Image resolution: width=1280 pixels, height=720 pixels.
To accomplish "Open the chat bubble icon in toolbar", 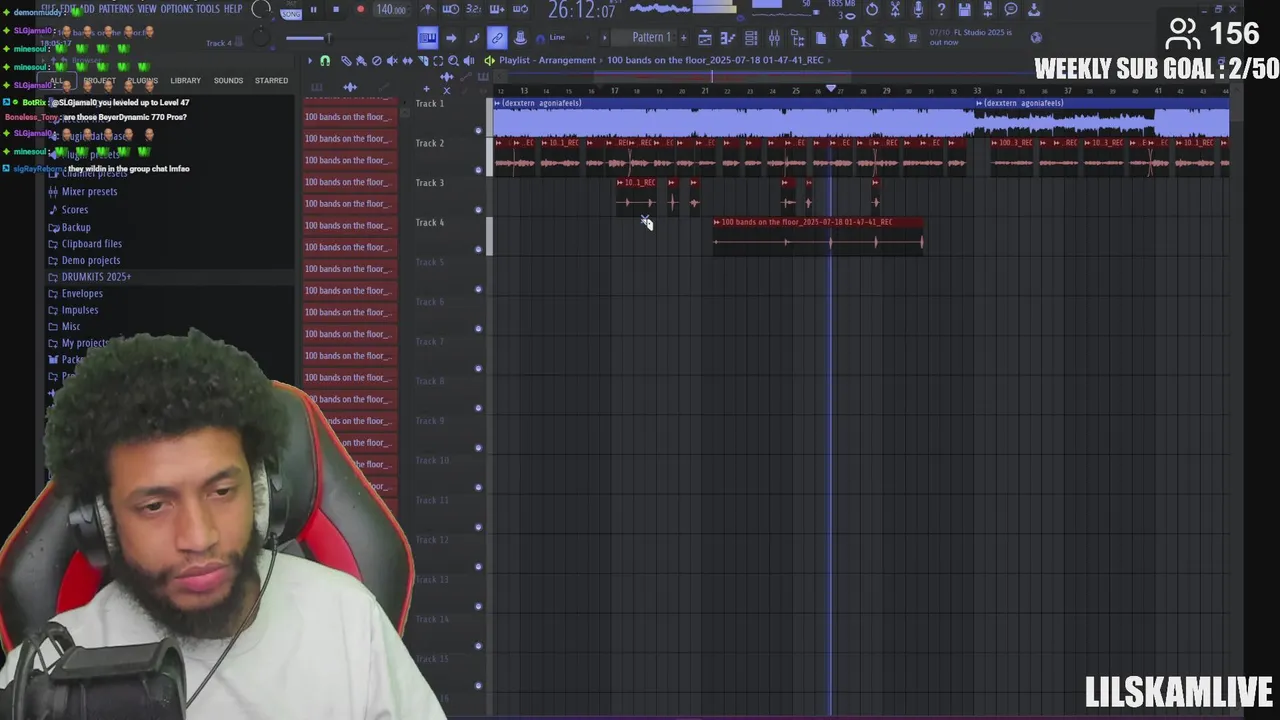I will (1011, 9).
